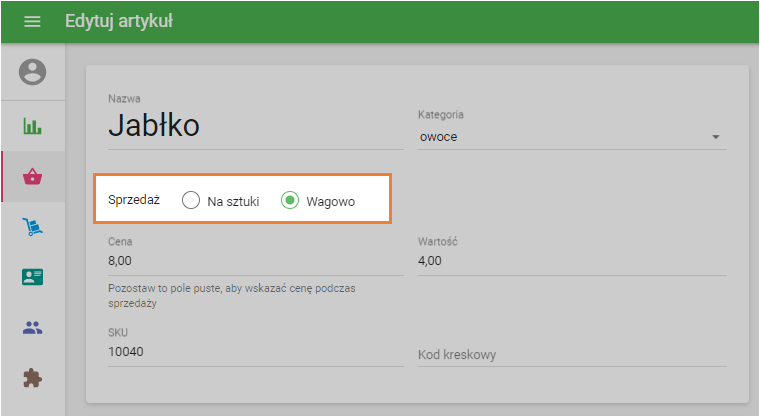Screen dimensions: 760x417
Task: Click the Edytuj artykuł page title
Action: tap(119, 21)
